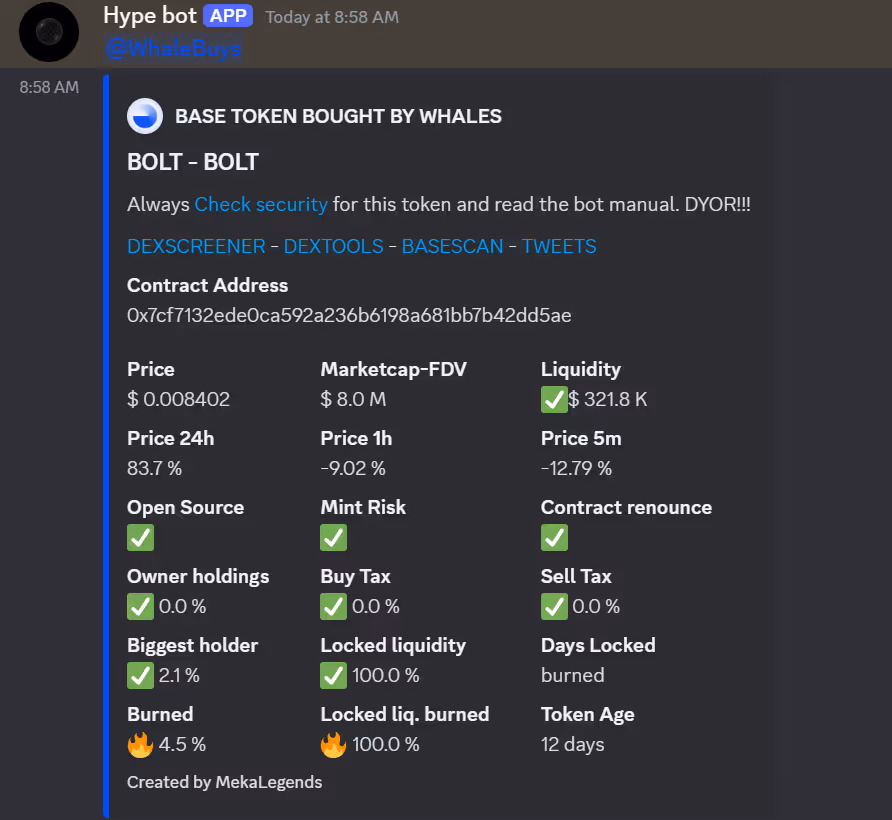
Task: Open the DEXTOOLS link
Action: coord(333,246)
